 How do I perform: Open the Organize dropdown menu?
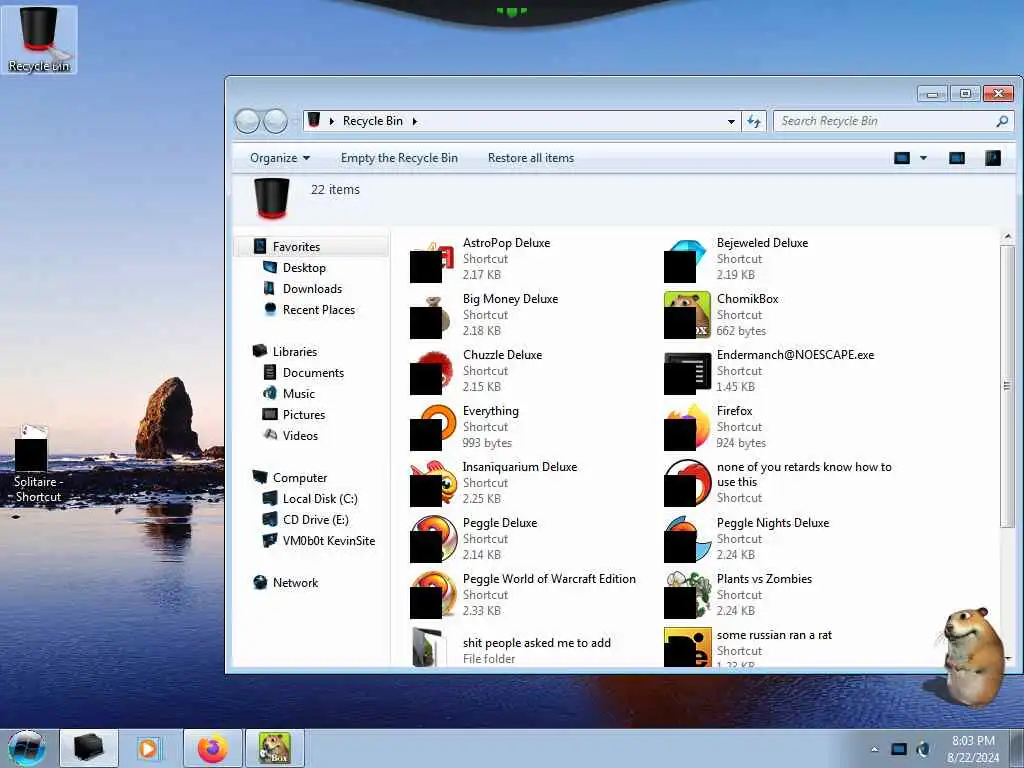pyautogui.click(x=280, y=158)
